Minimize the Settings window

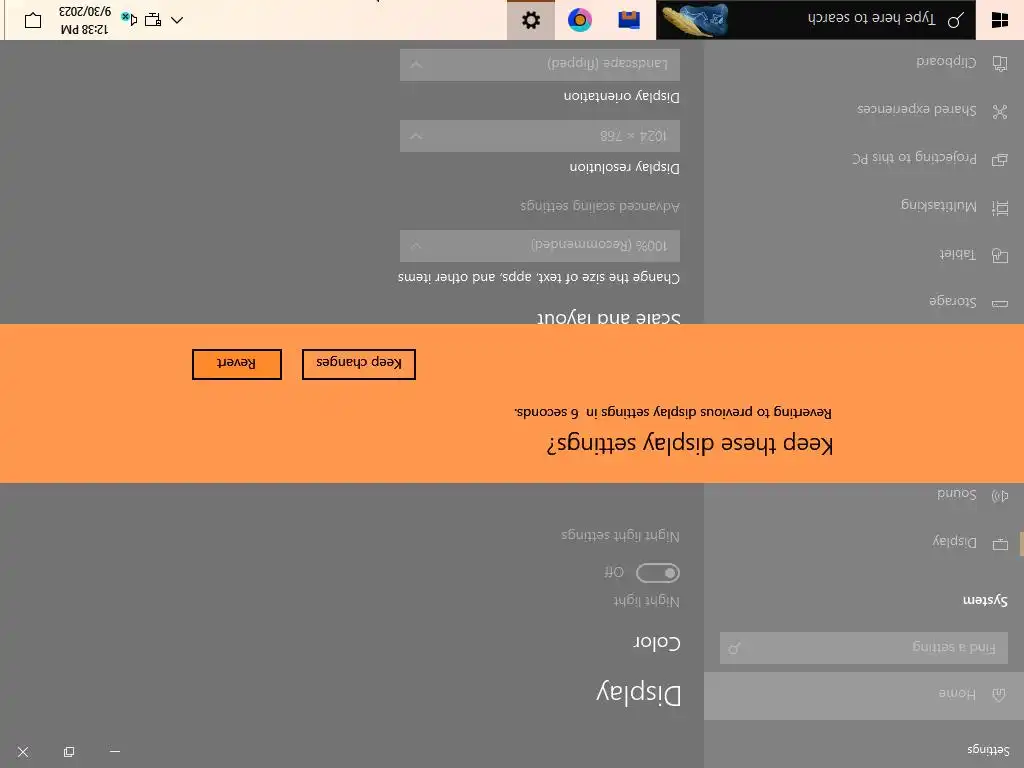coord(115,752)
